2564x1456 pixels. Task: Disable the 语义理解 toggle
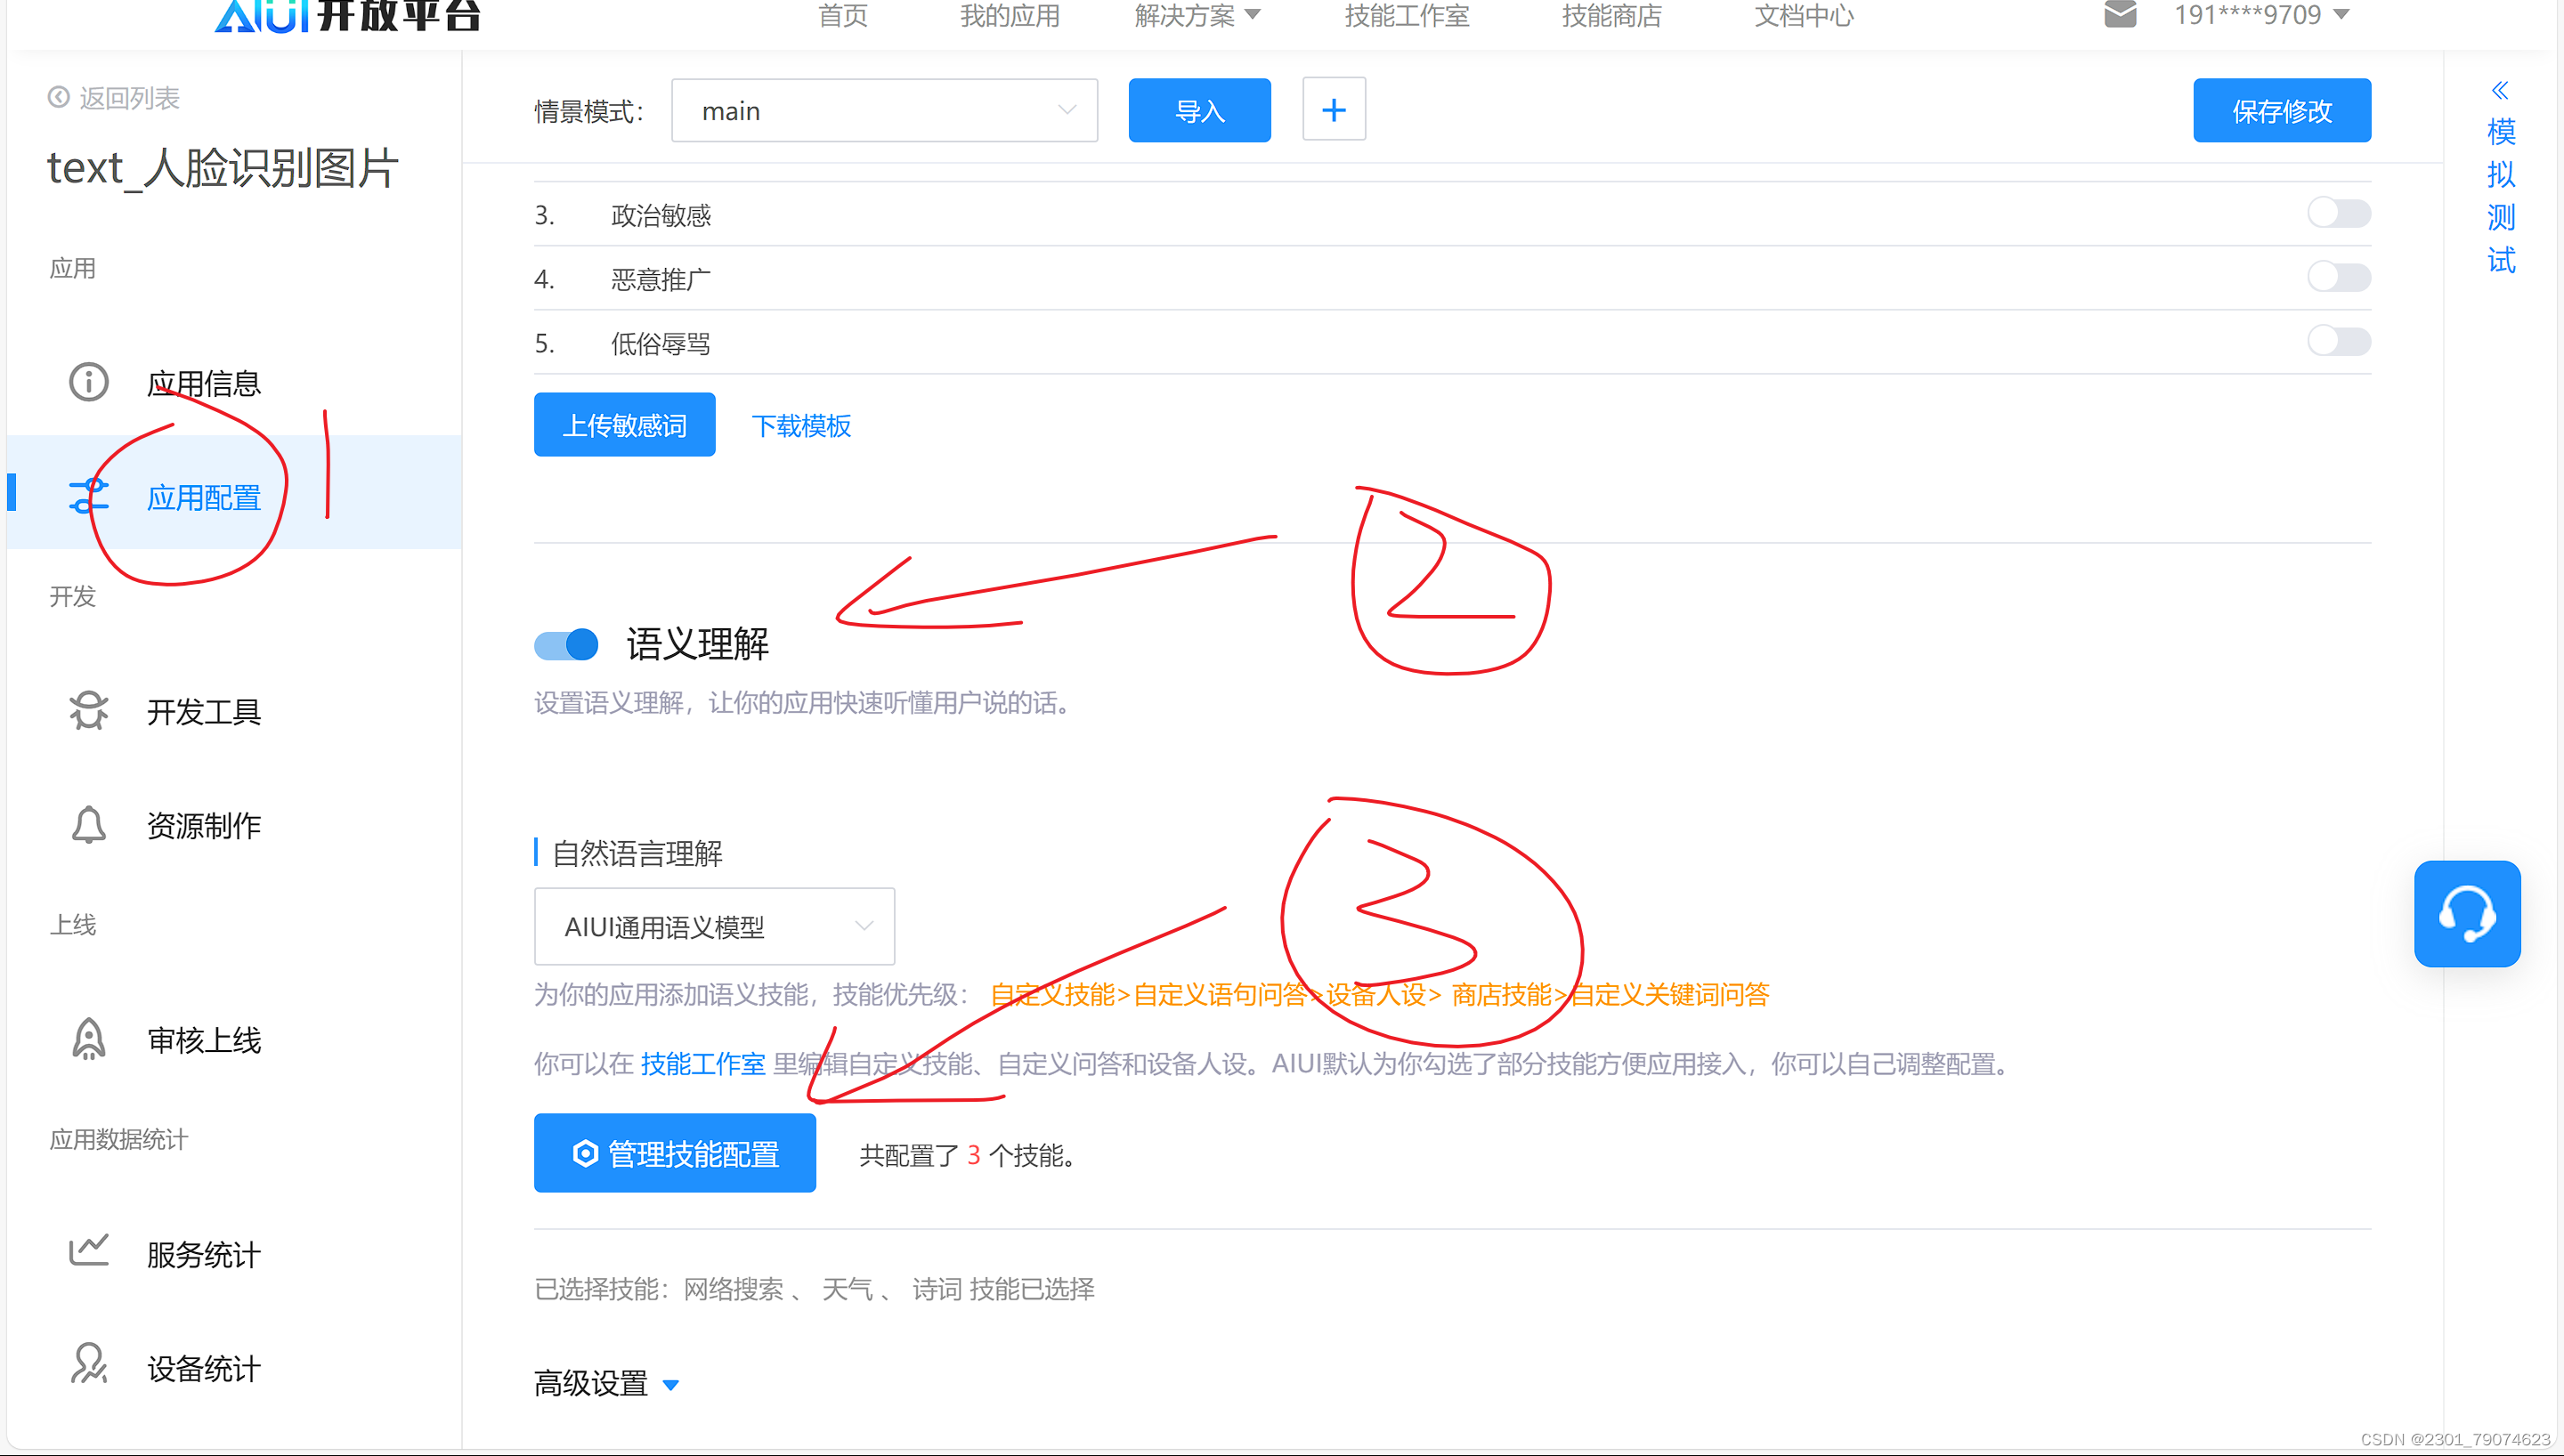point(565,644)
